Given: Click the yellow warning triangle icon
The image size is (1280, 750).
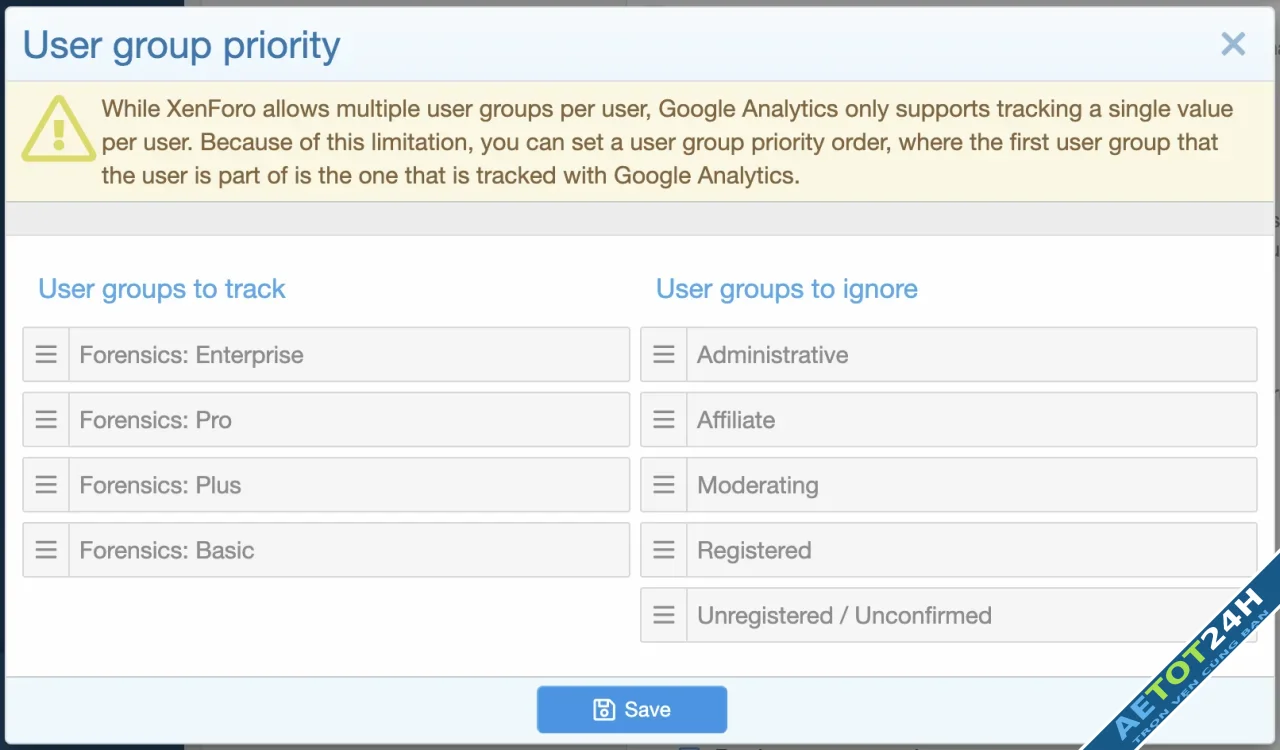Looking at the screenshot, I should pyautogui.click(x=58, y=130).
